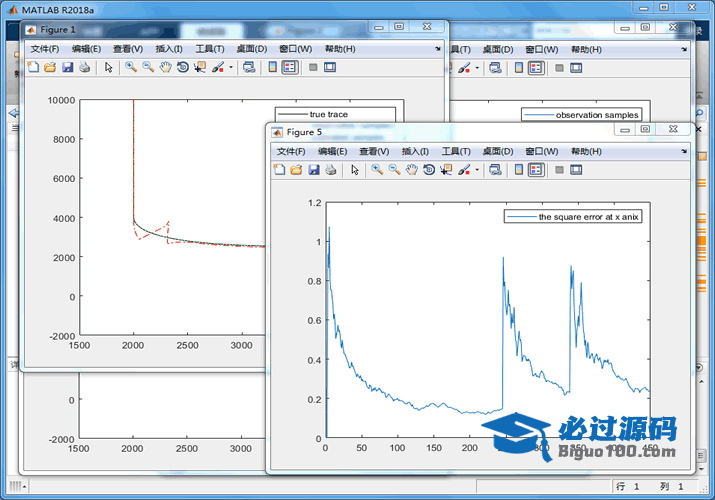This screenshot has height=500, width=715.
Task: Open 插入(I) menu in Figure 5
Action: pyautogui.click(x=415, y=151)
